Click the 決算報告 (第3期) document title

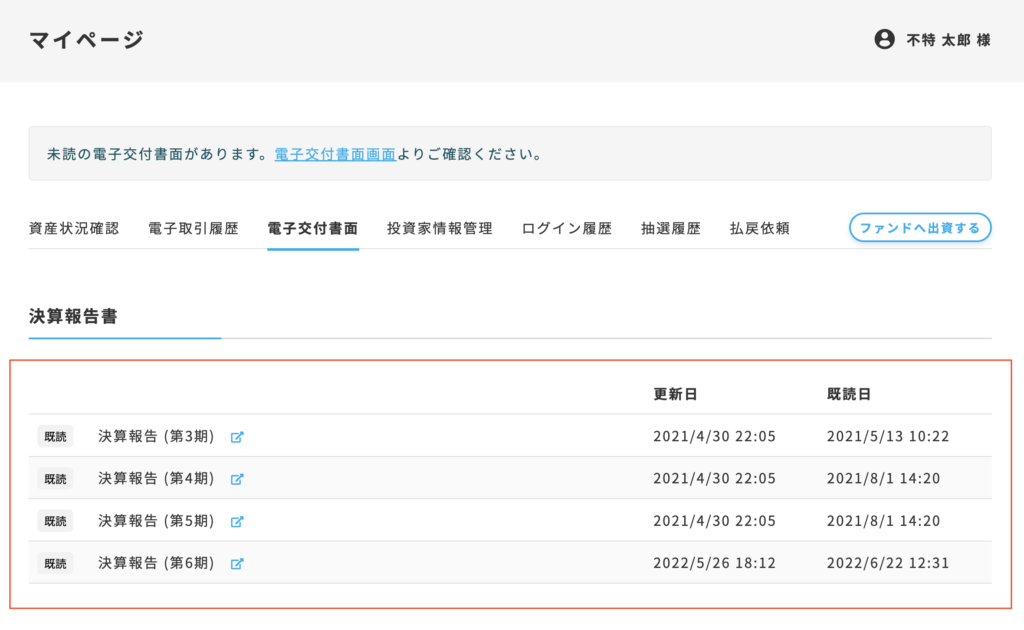coord(156,437)
